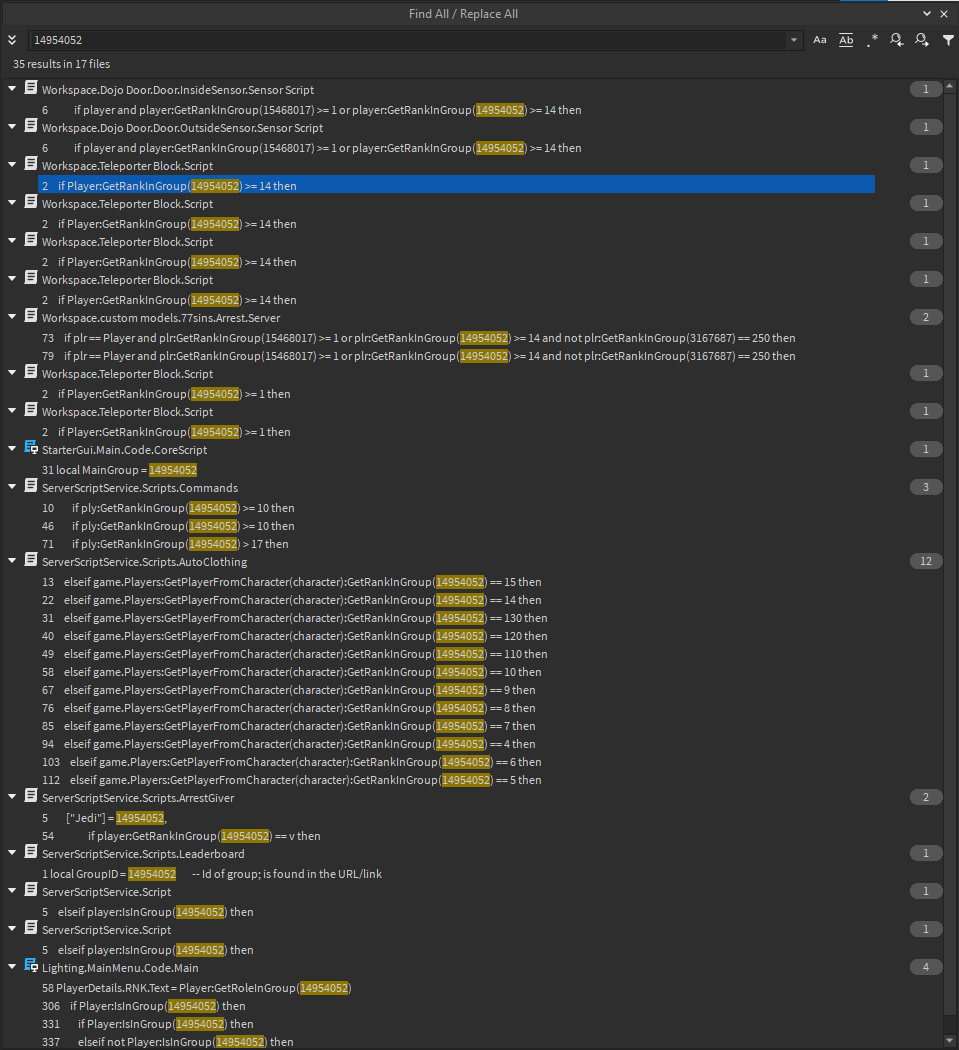Toggle the Match Whole Word option

846,40
